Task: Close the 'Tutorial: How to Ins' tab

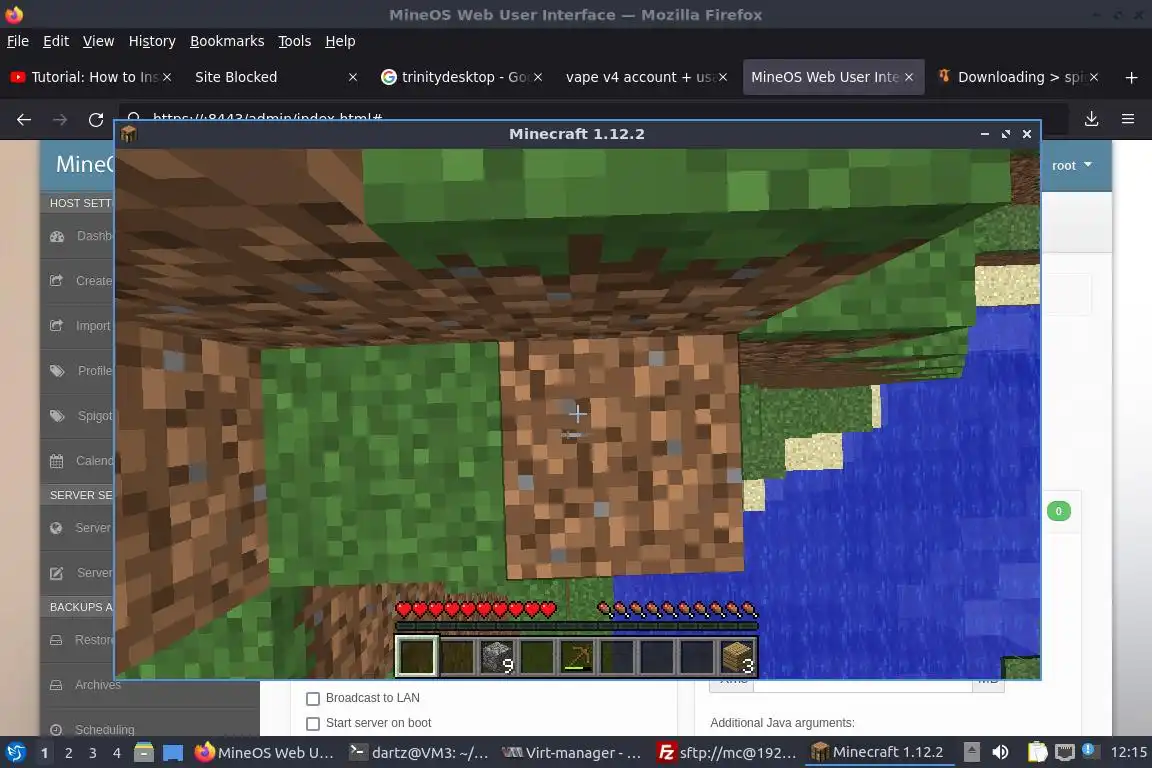Action: pyautogui.click(x=167, y=77)
